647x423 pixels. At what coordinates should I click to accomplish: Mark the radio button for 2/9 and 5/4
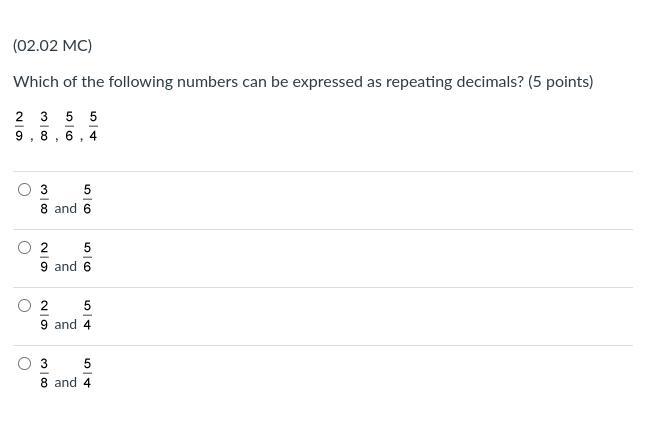pos(25,306)
